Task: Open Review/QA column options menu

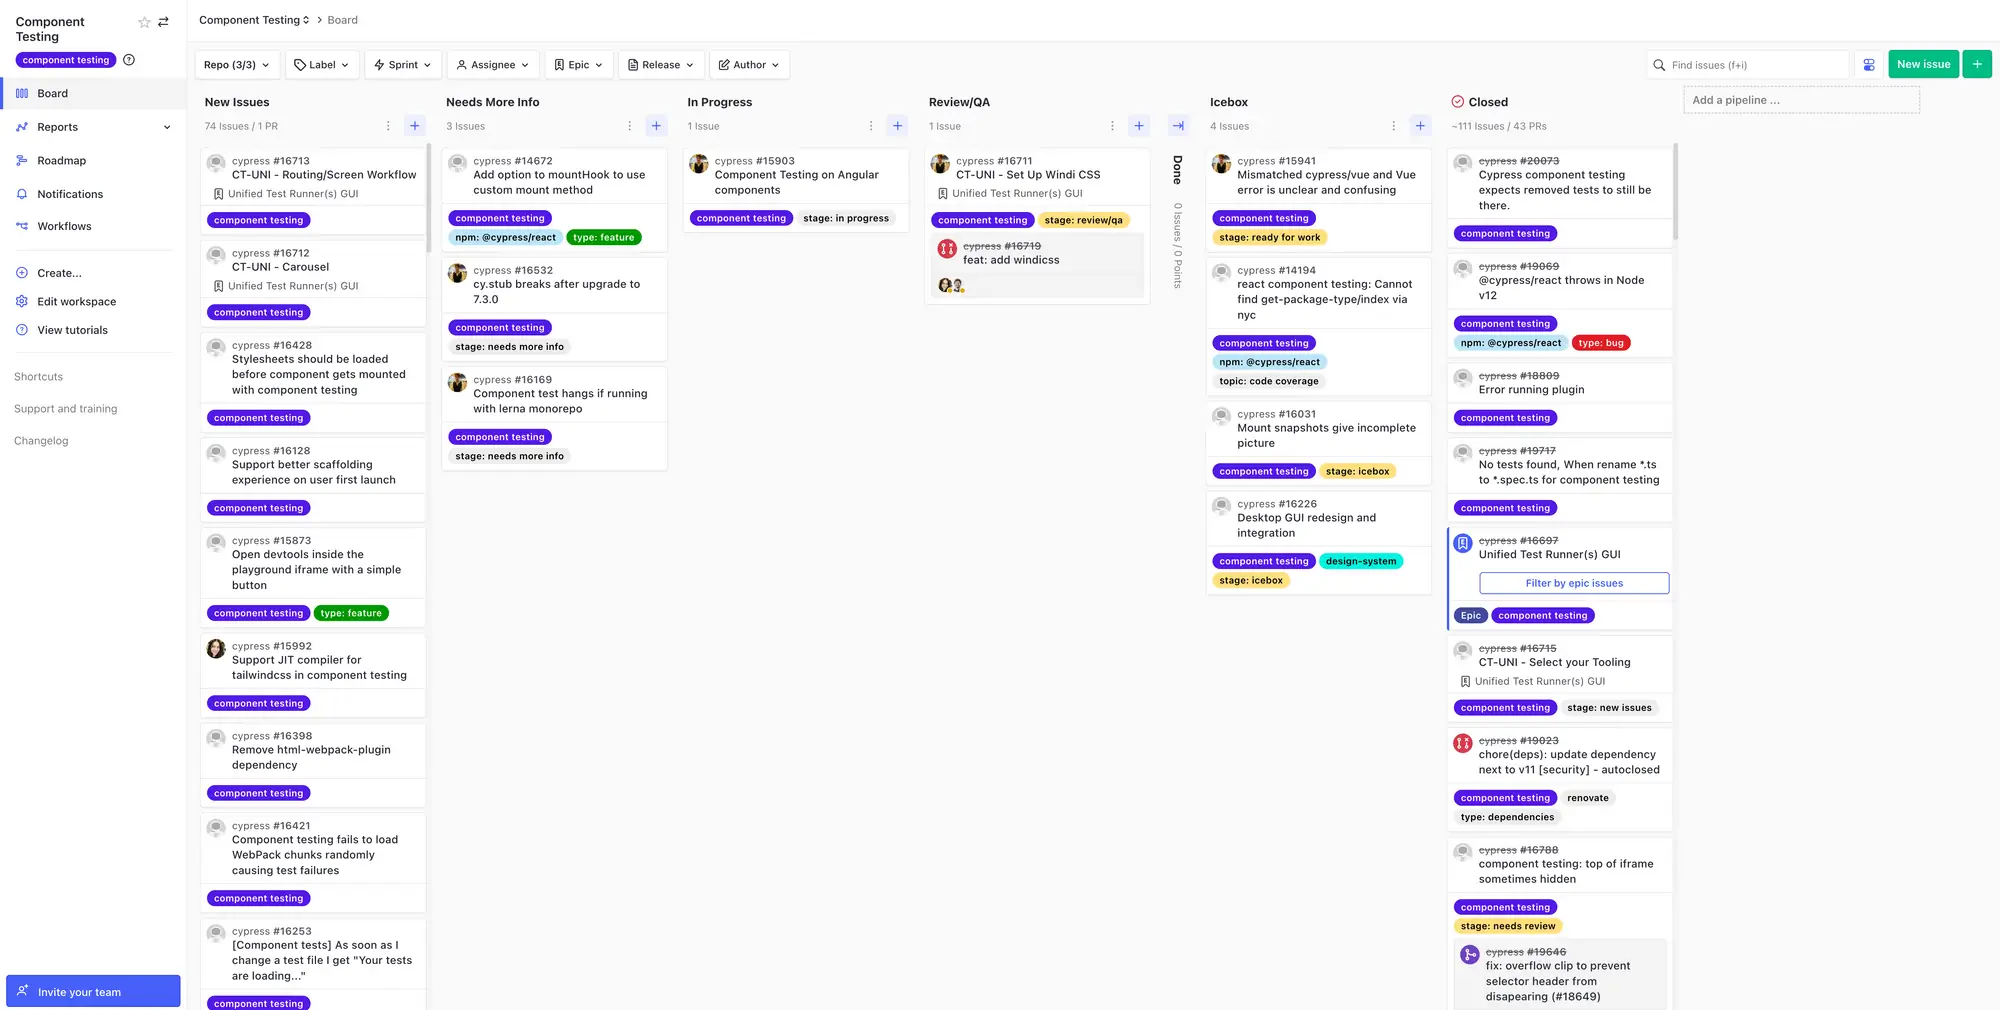Action: pos(1112,126)
